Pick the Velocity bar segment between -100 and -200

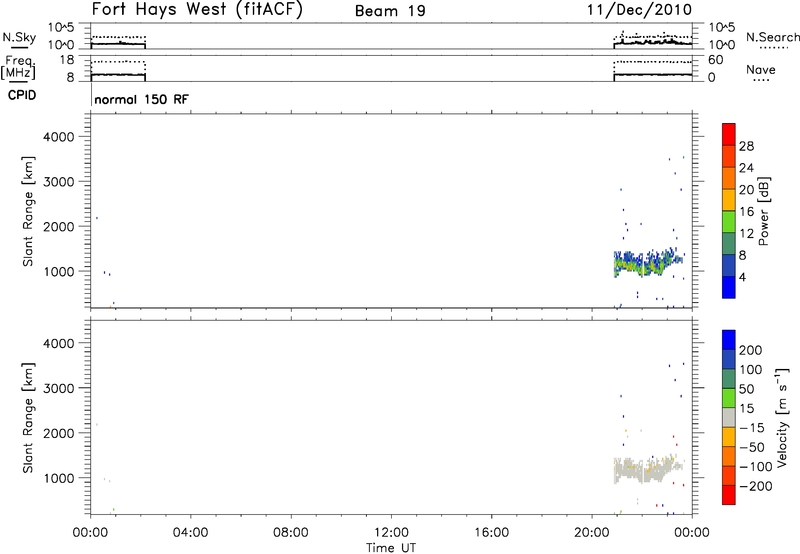point(729,475)
